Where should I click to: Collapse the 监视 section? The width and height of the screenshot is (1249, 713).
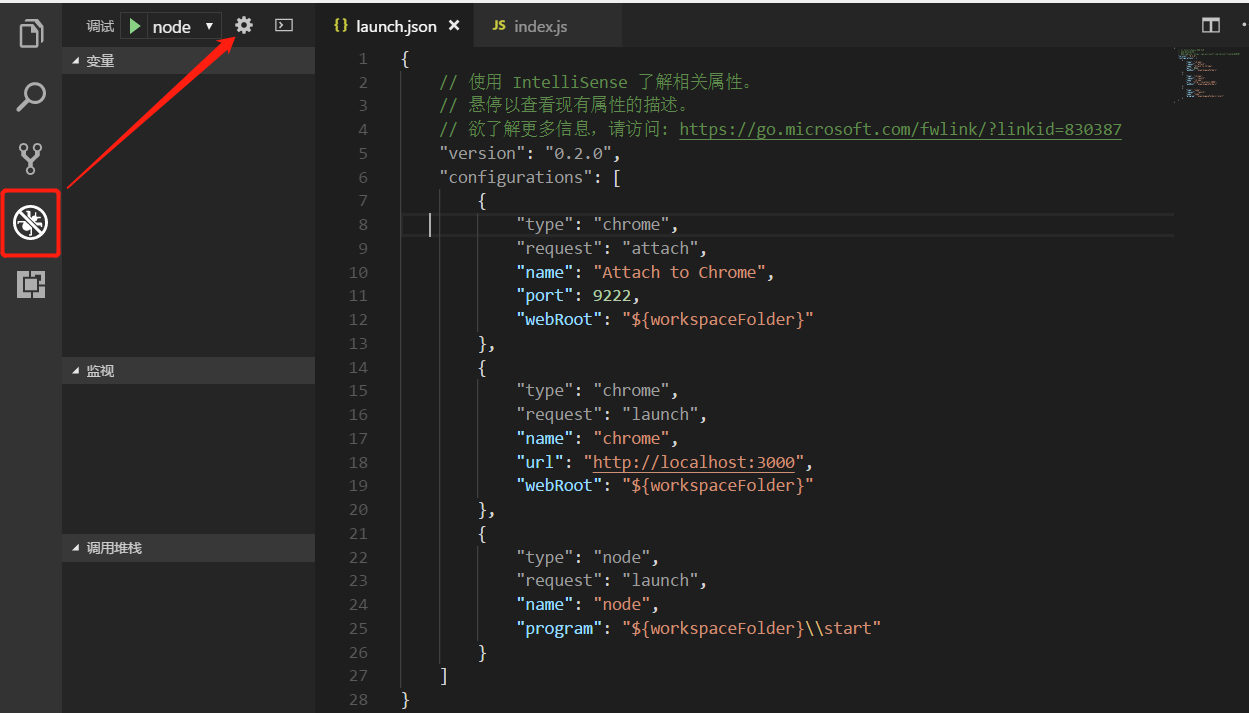pos(100,371)
